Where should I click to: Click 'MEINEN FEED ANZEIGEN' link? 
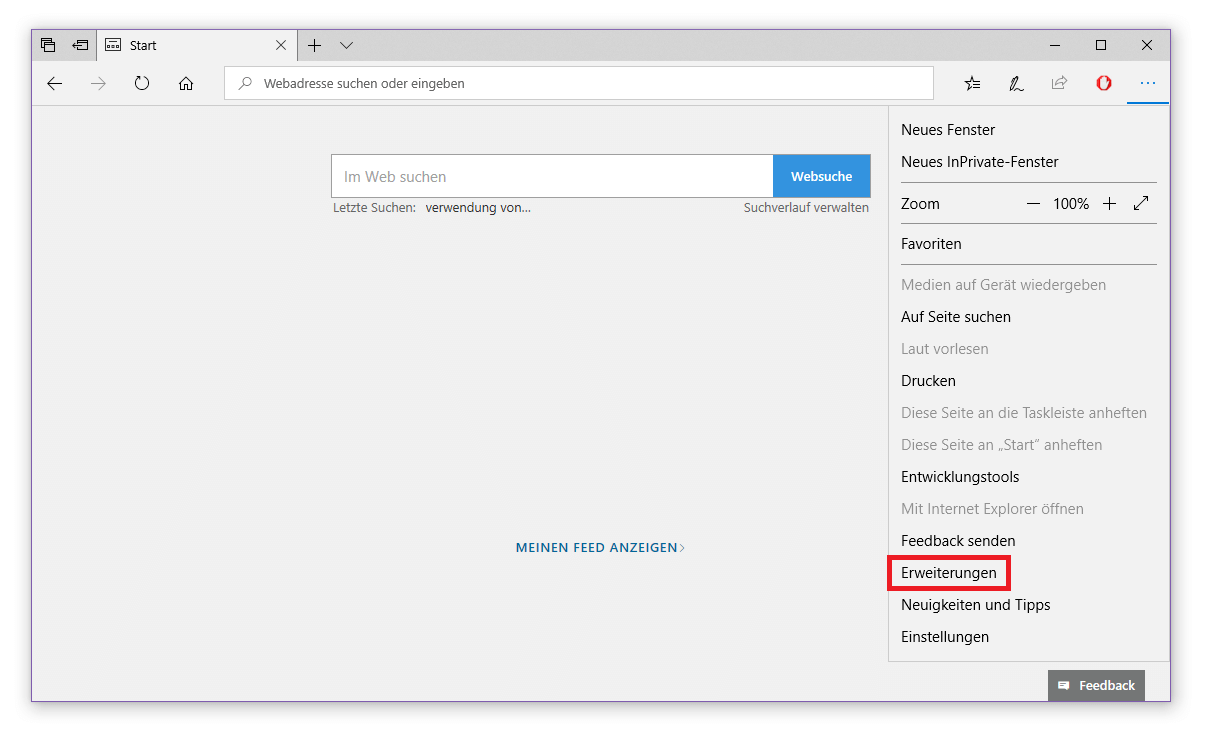tap(600, 548)
